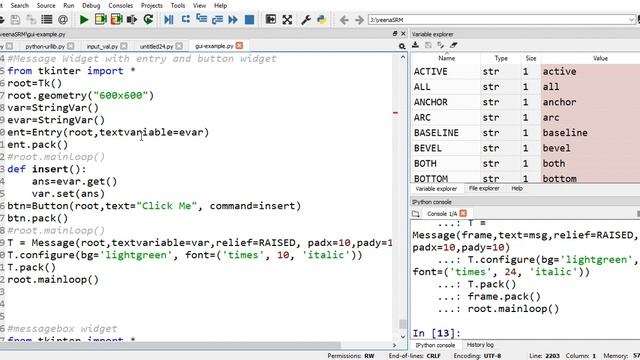Sort variables by the Type header
Image resolution: width=640 pixels, height=360 pixels.
click(x=501, y=58)
